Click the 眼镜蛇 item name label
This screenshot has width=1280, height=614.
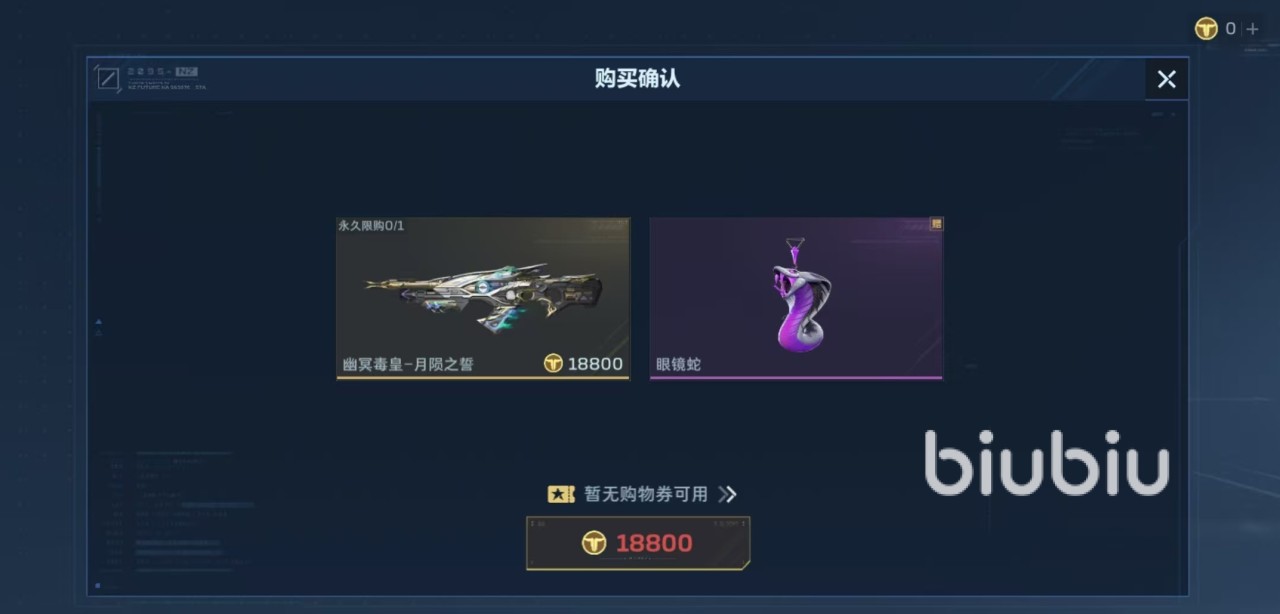[678, 364]
